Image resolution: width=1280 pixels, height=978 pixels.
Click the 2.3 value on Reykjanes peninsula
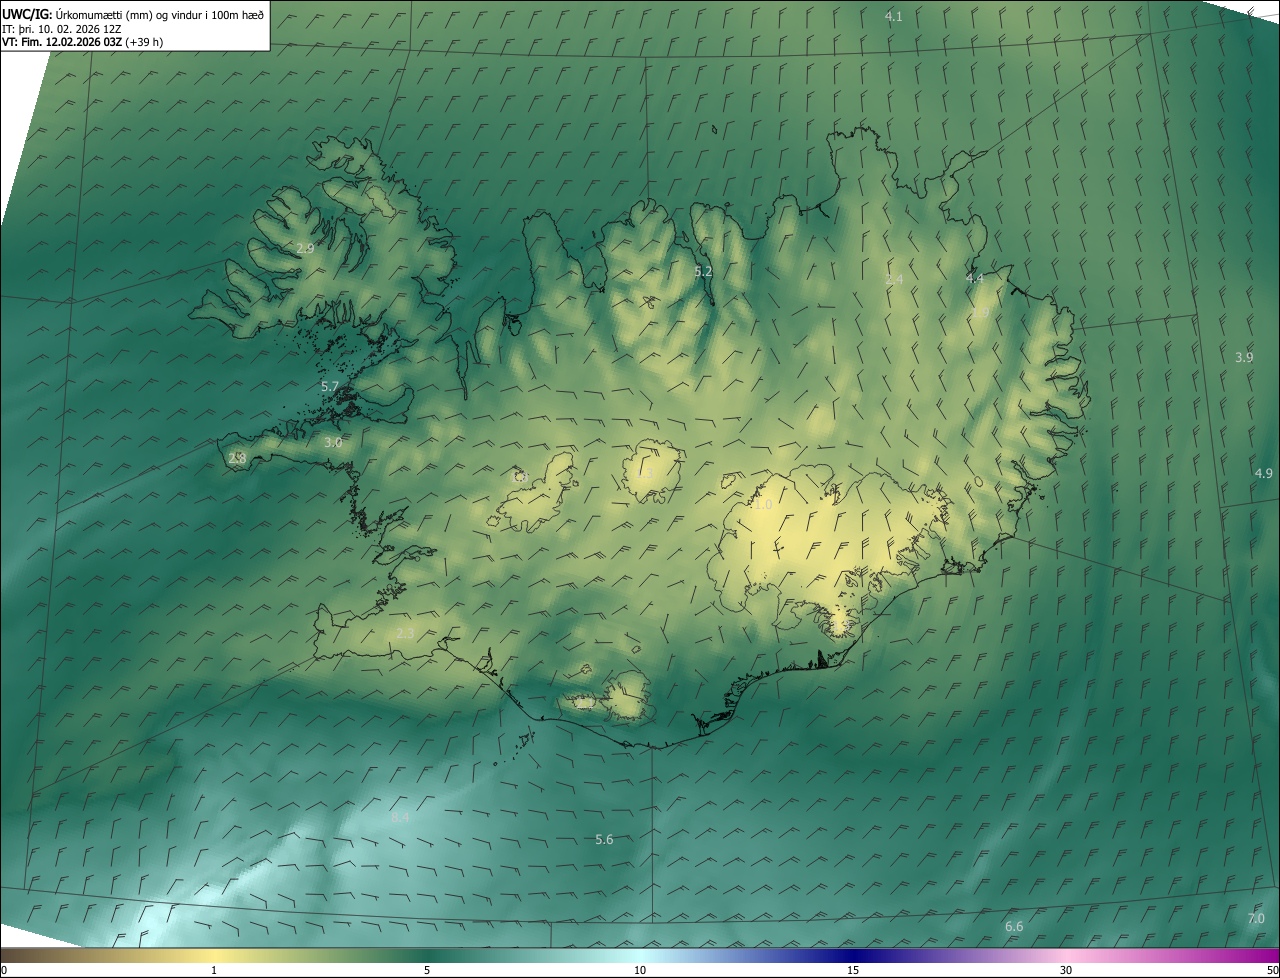pos(405,633)
